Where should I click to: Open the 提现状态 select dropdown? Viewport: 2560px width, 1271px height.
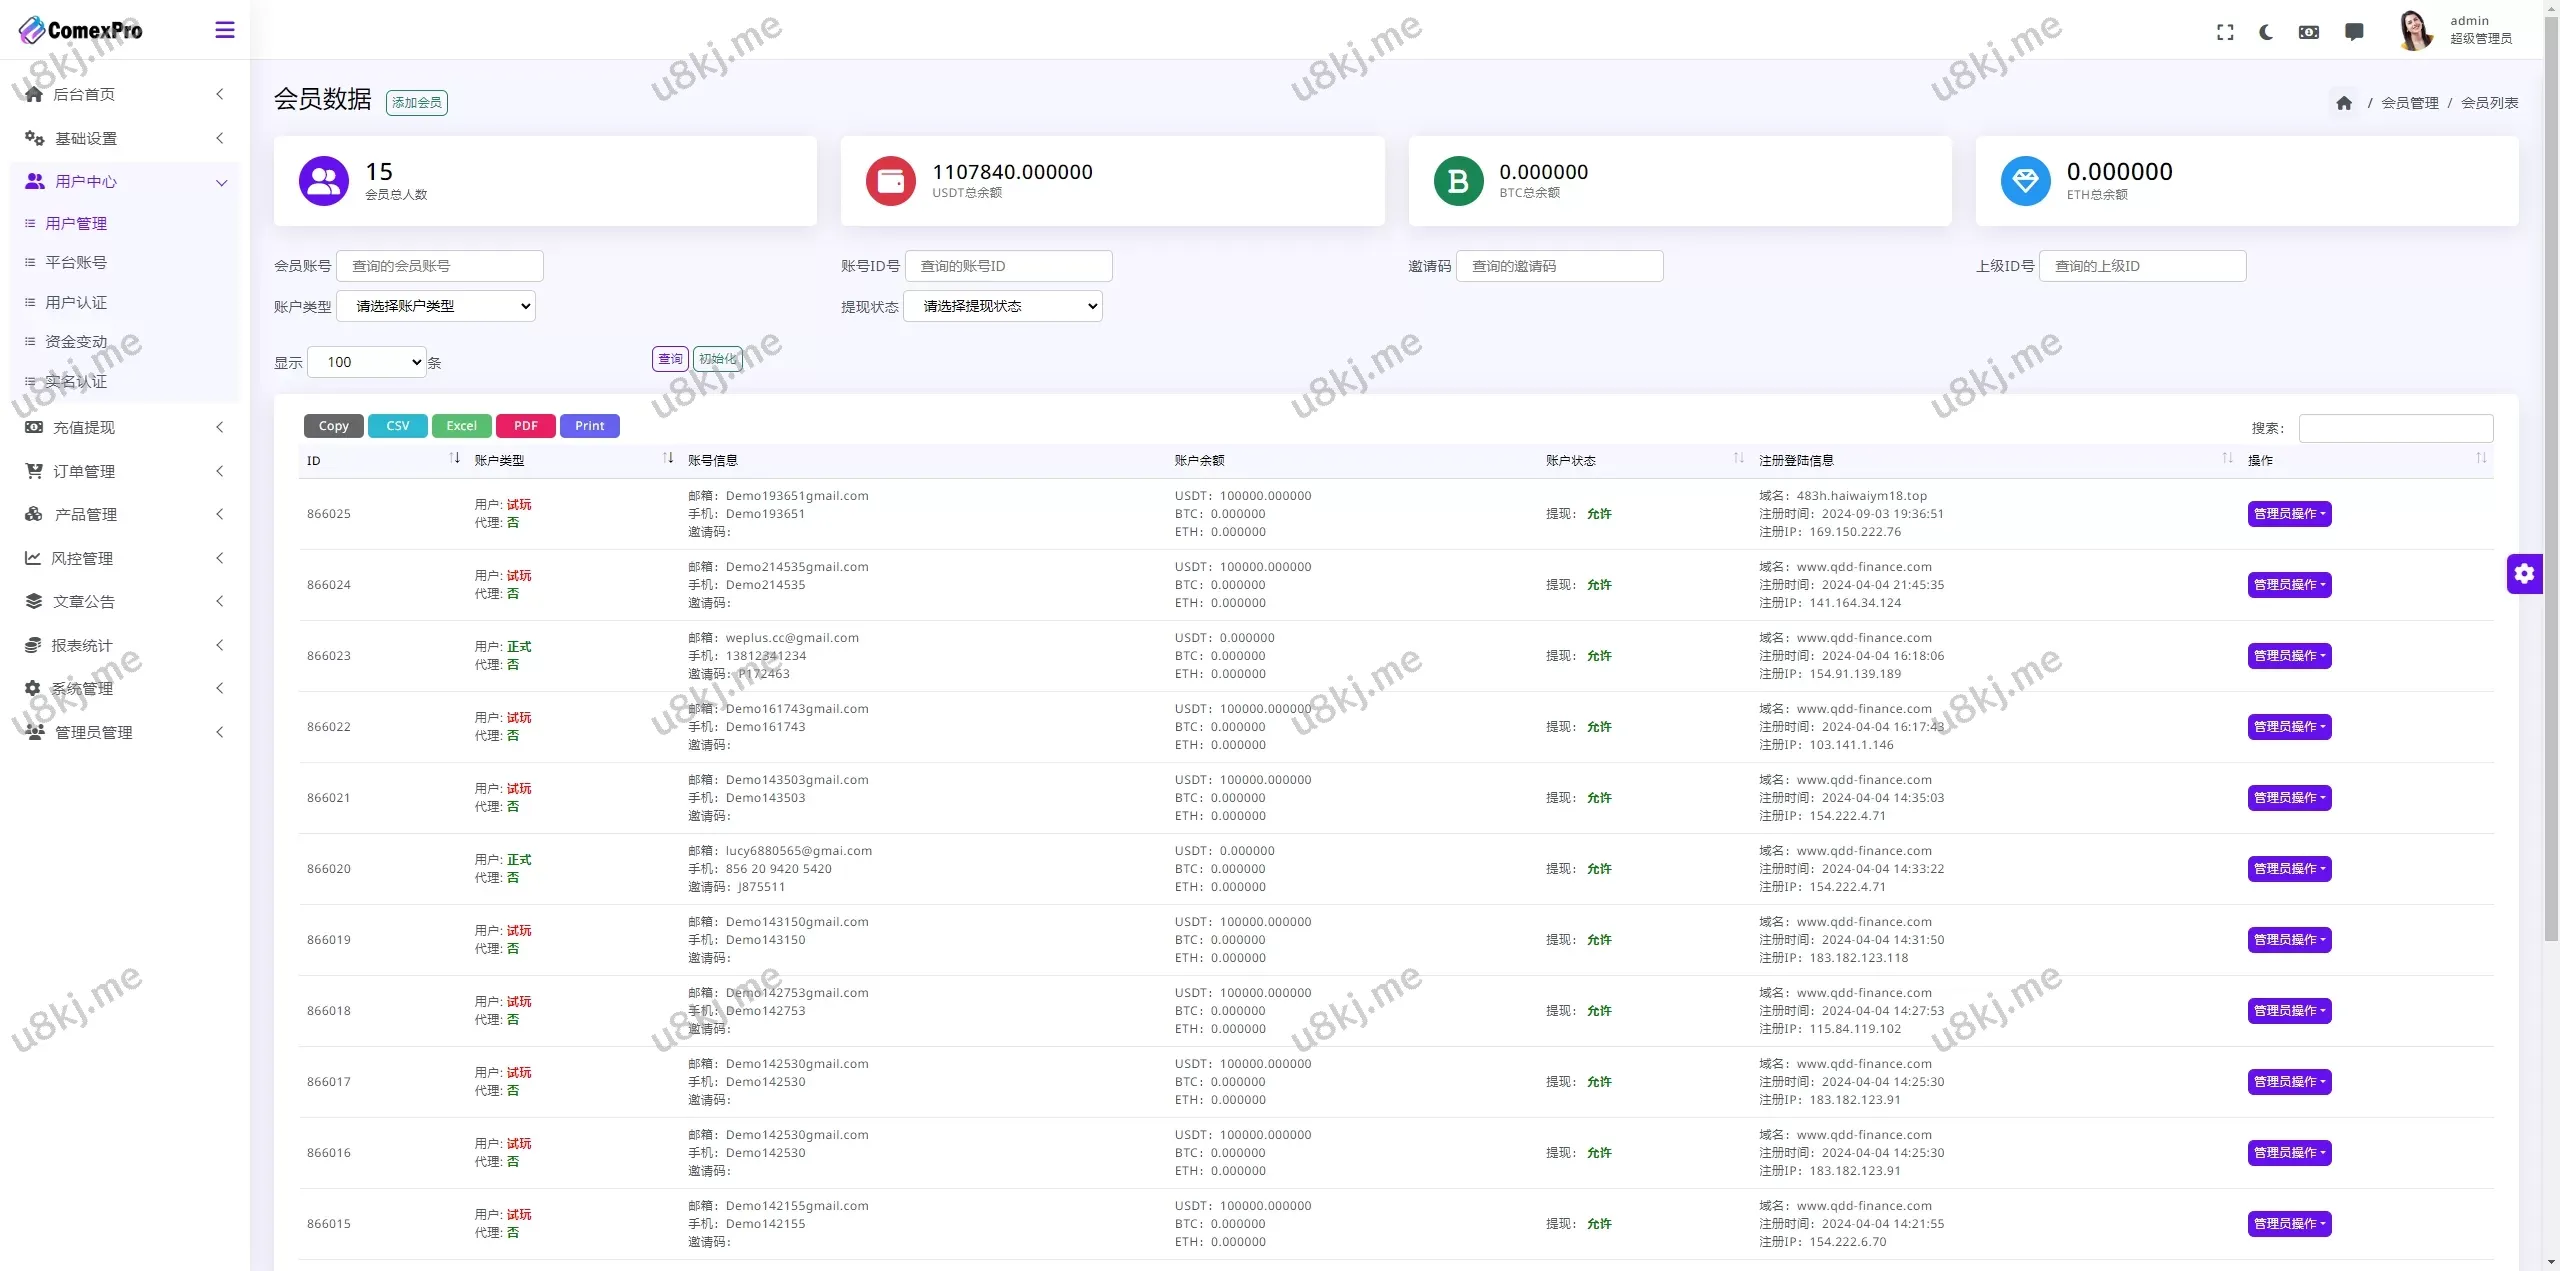click(x=1002, y=306)
